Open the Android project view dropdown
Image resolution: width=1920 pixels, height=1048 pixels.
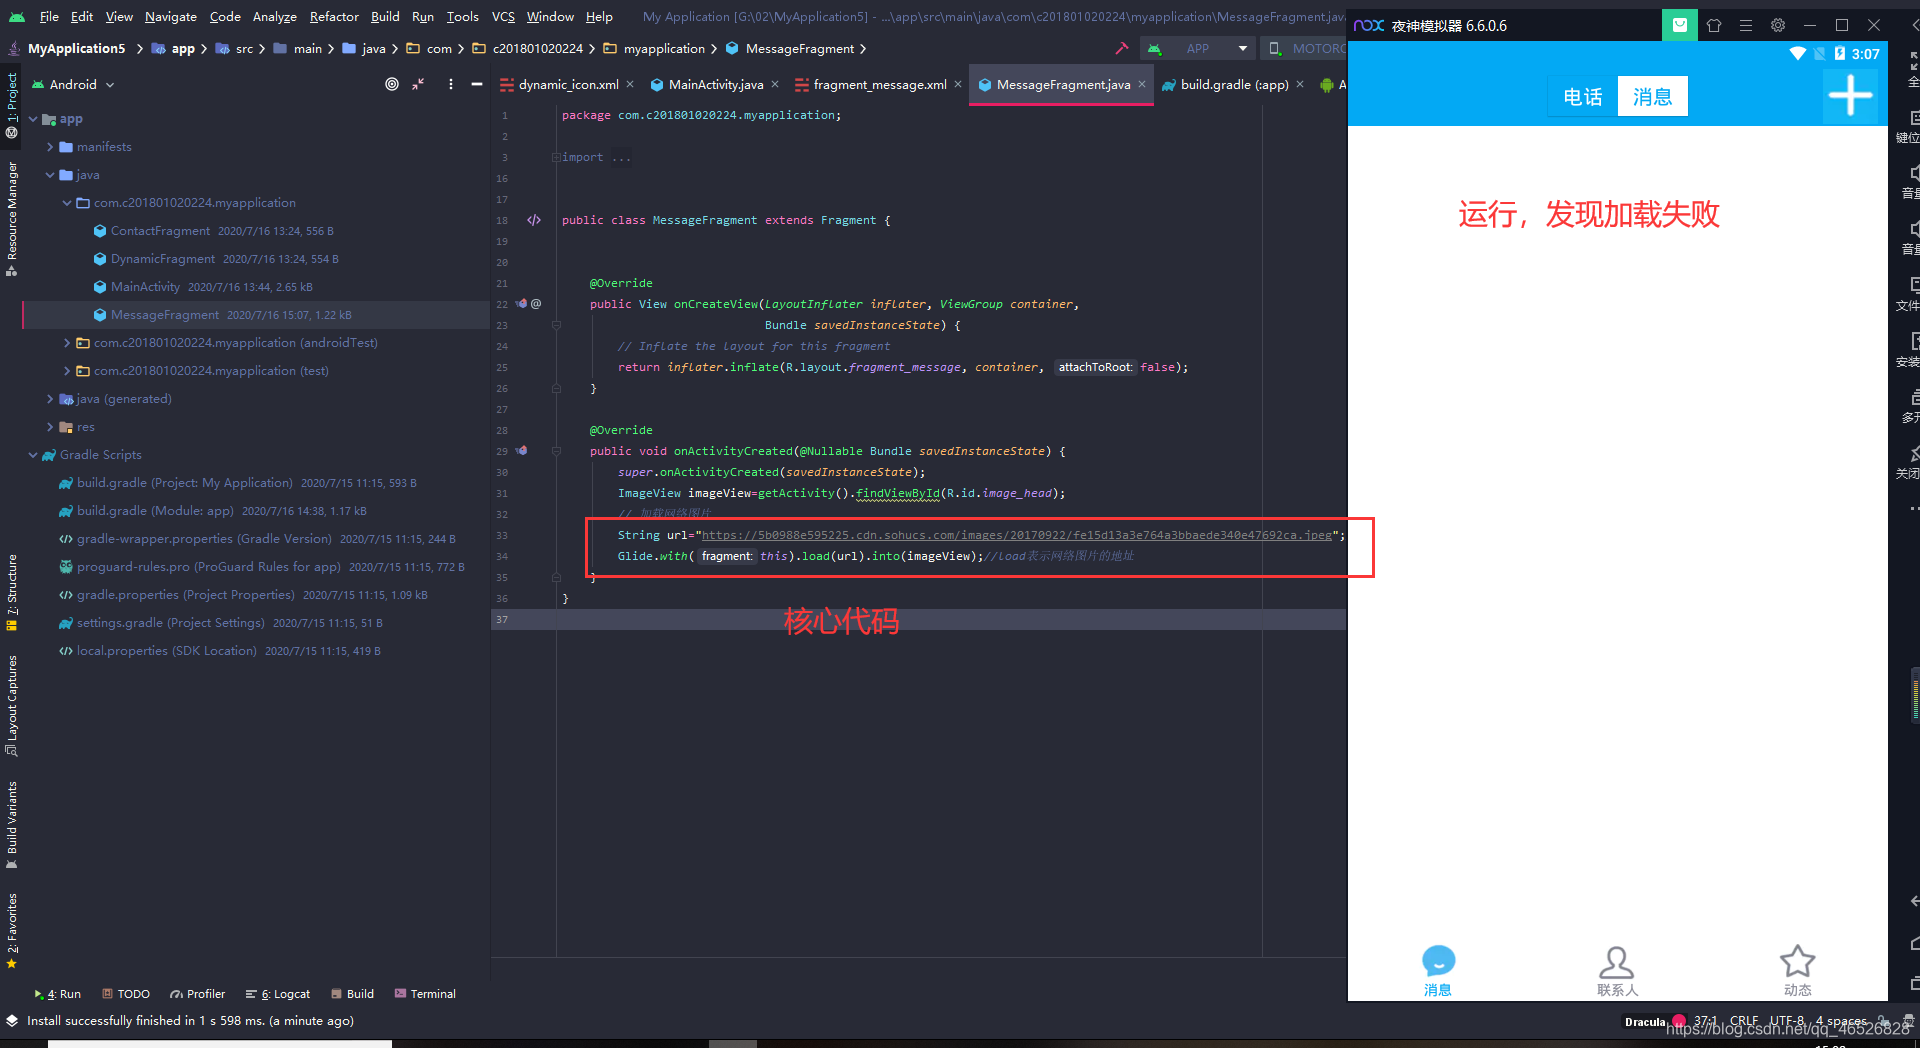point(73,84)
